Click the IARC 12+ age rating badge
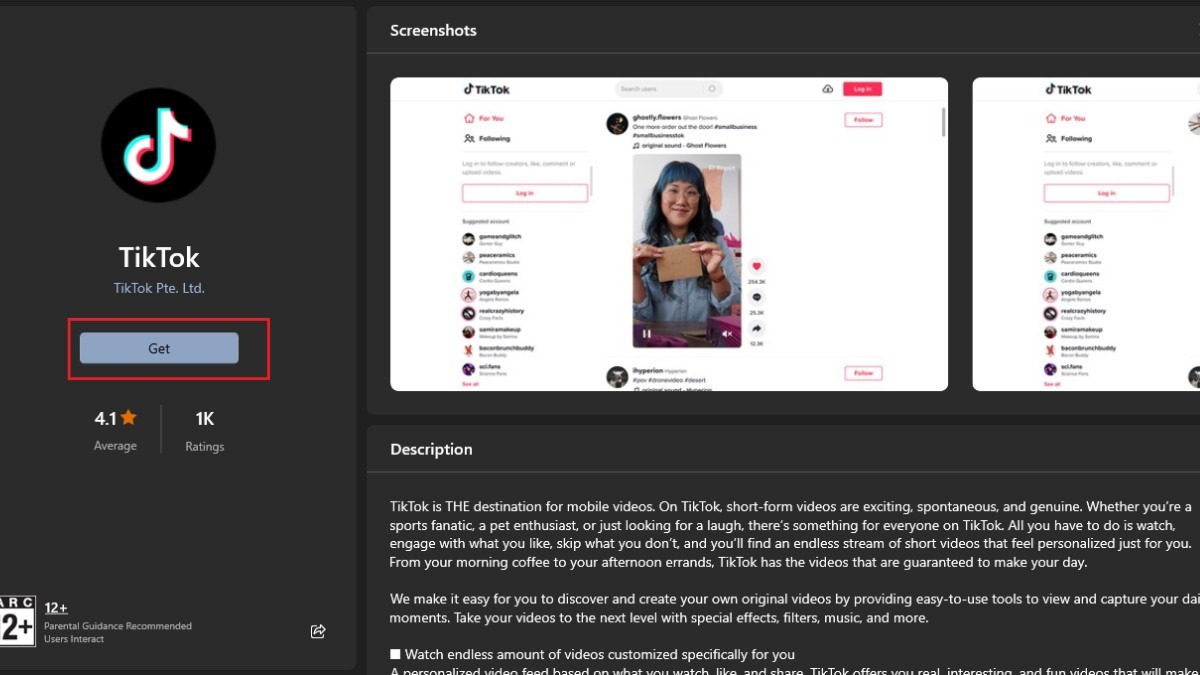 click(17, 620)
